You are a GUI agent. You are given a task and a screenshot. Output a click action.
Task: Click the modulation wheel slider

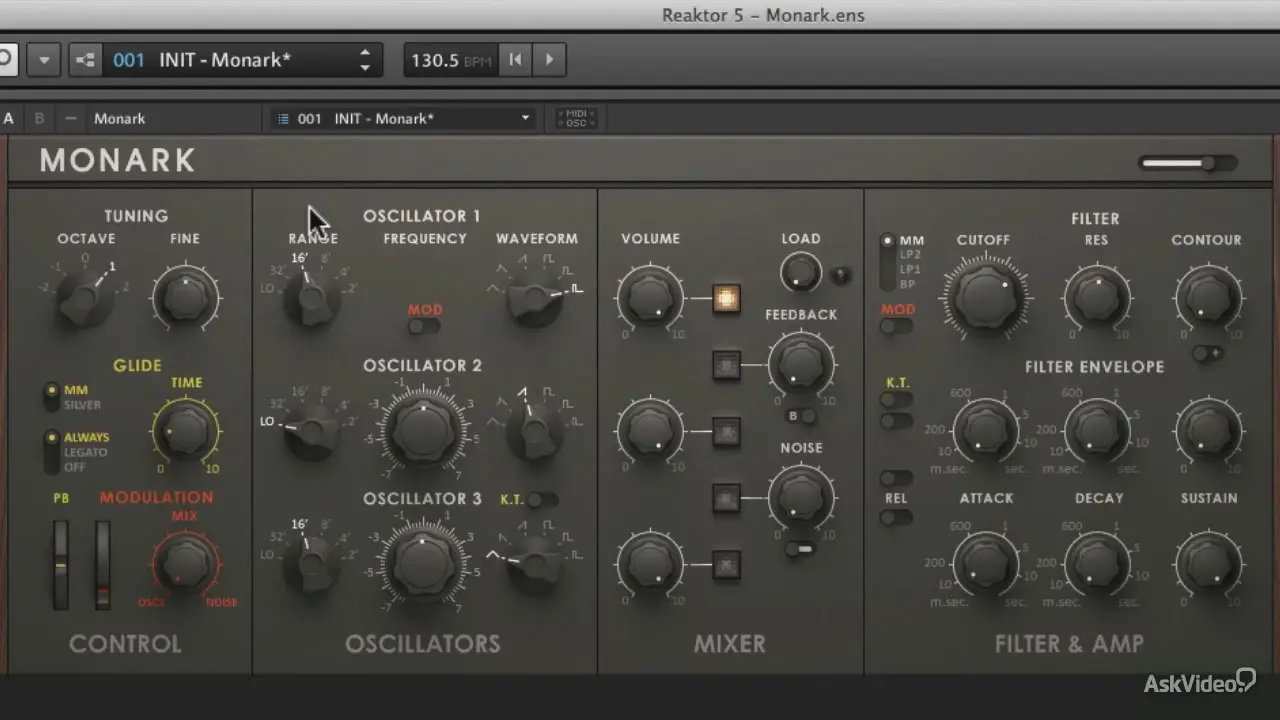tap(103, 565)
